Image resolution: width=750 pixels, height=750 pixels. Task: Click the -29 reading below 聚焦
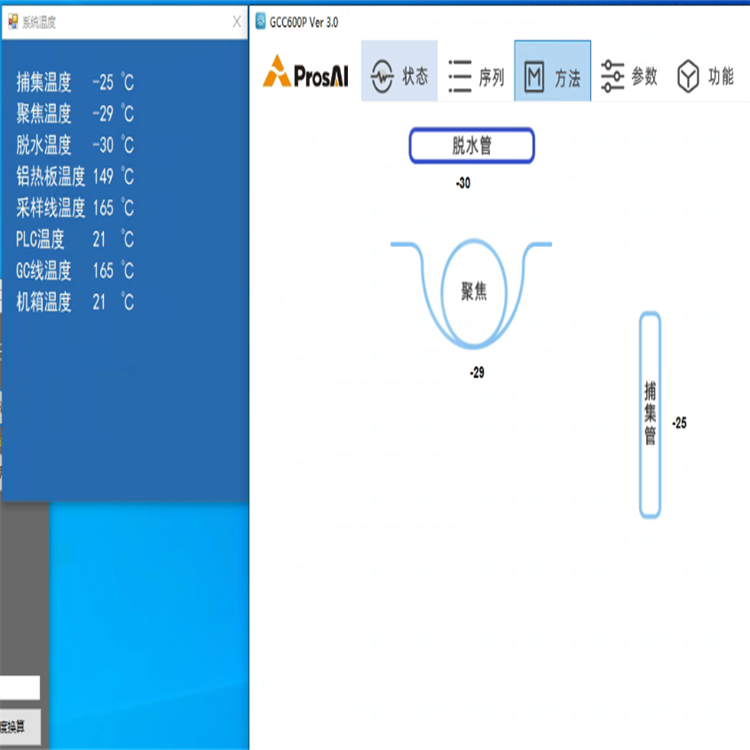point(477,373)
